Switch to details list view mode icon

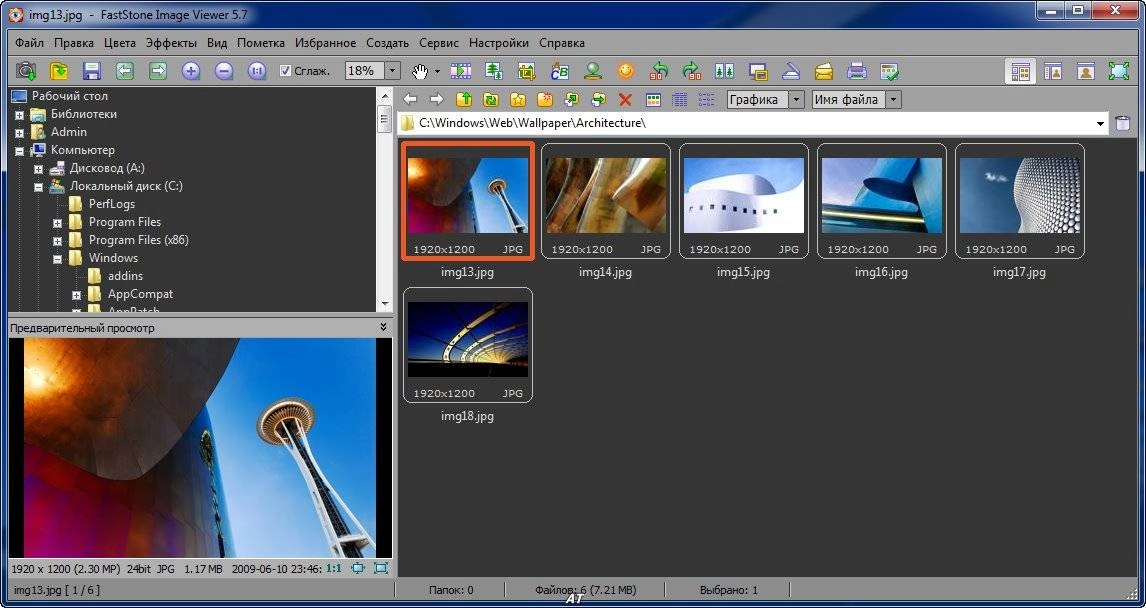[x=680, y=99]
